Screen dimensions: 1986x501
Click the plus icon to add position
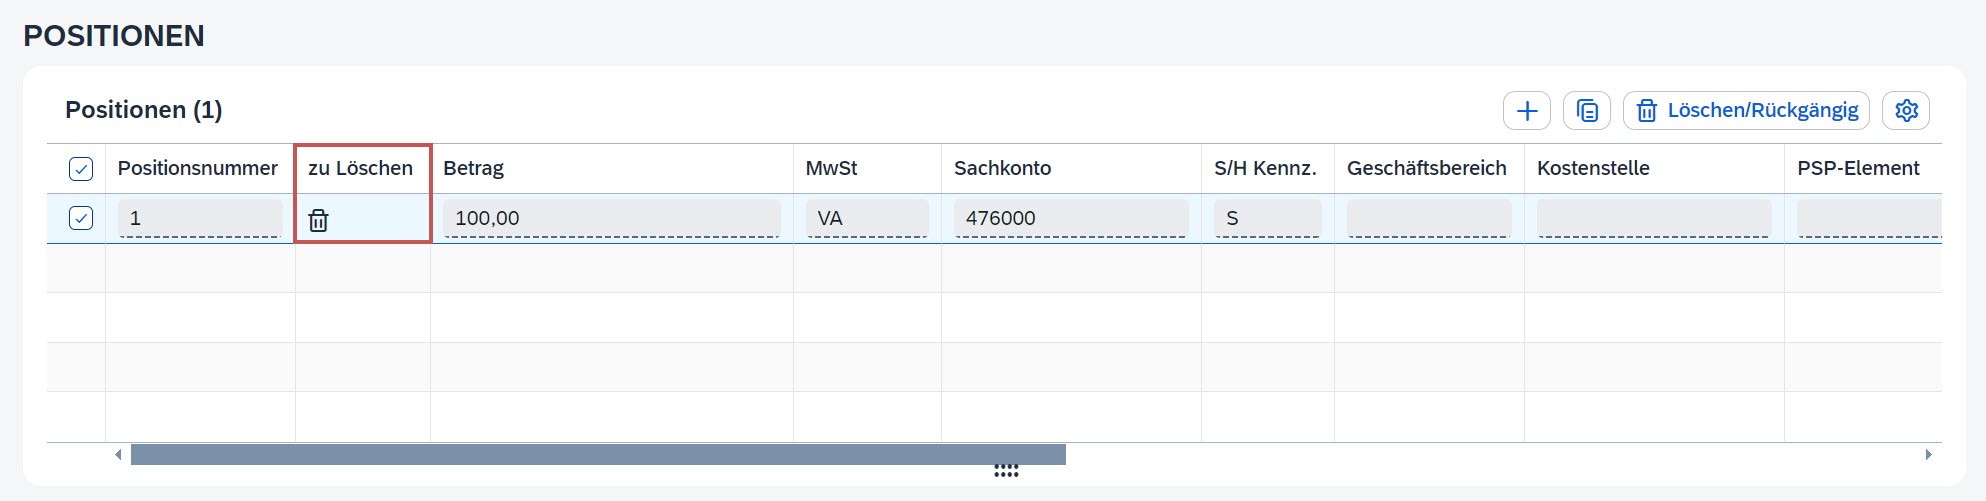[x=1526, y=111]
